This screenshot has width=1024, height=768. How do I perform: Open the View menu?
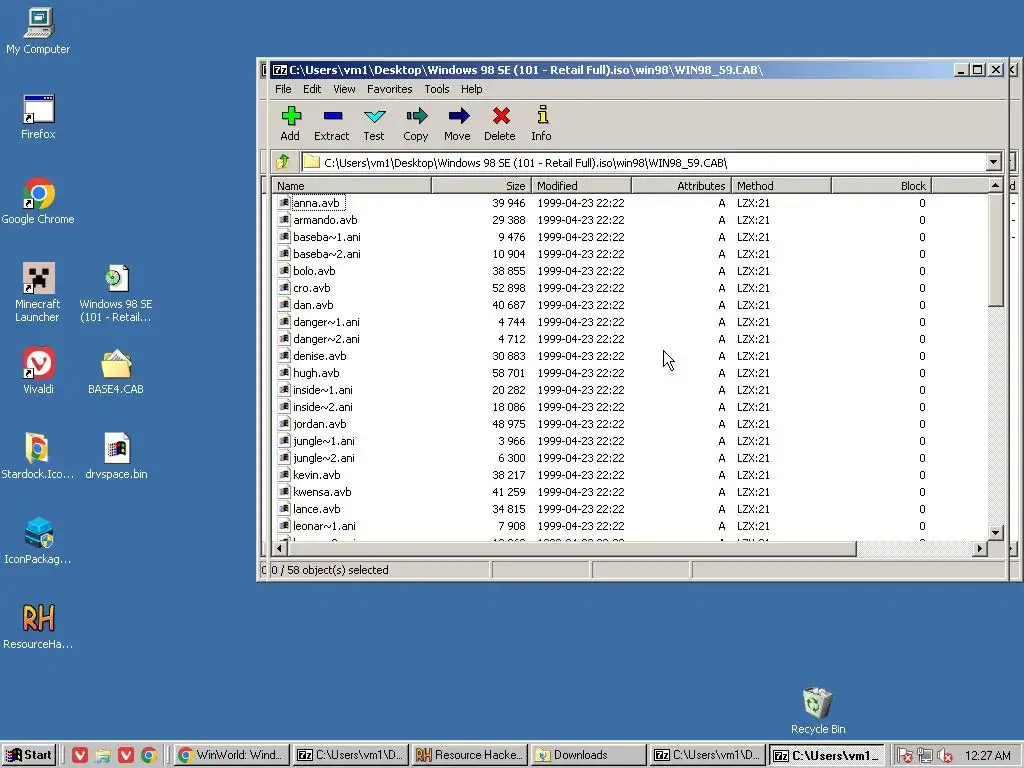[344, 89]
